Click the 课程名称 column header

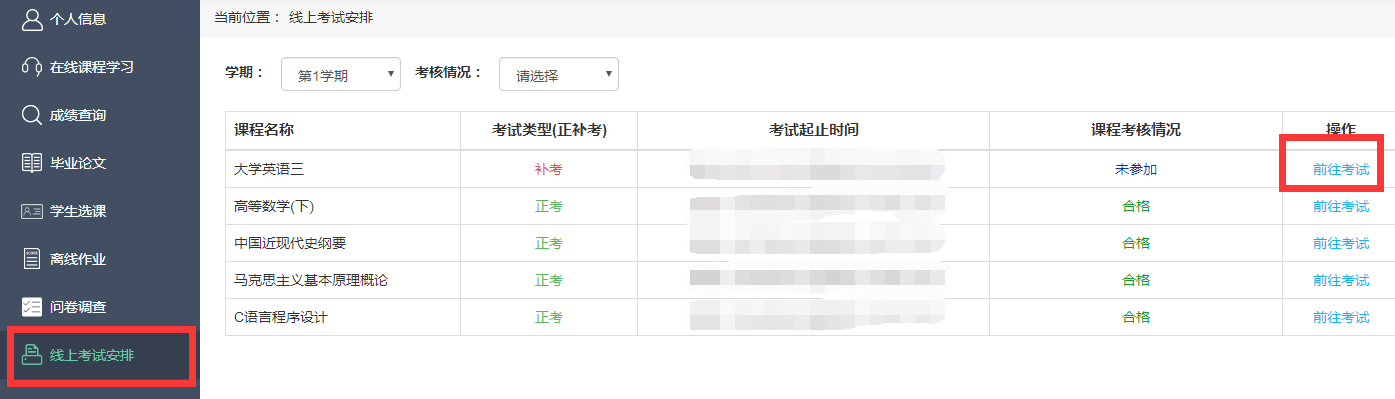(x=264, y=130)
